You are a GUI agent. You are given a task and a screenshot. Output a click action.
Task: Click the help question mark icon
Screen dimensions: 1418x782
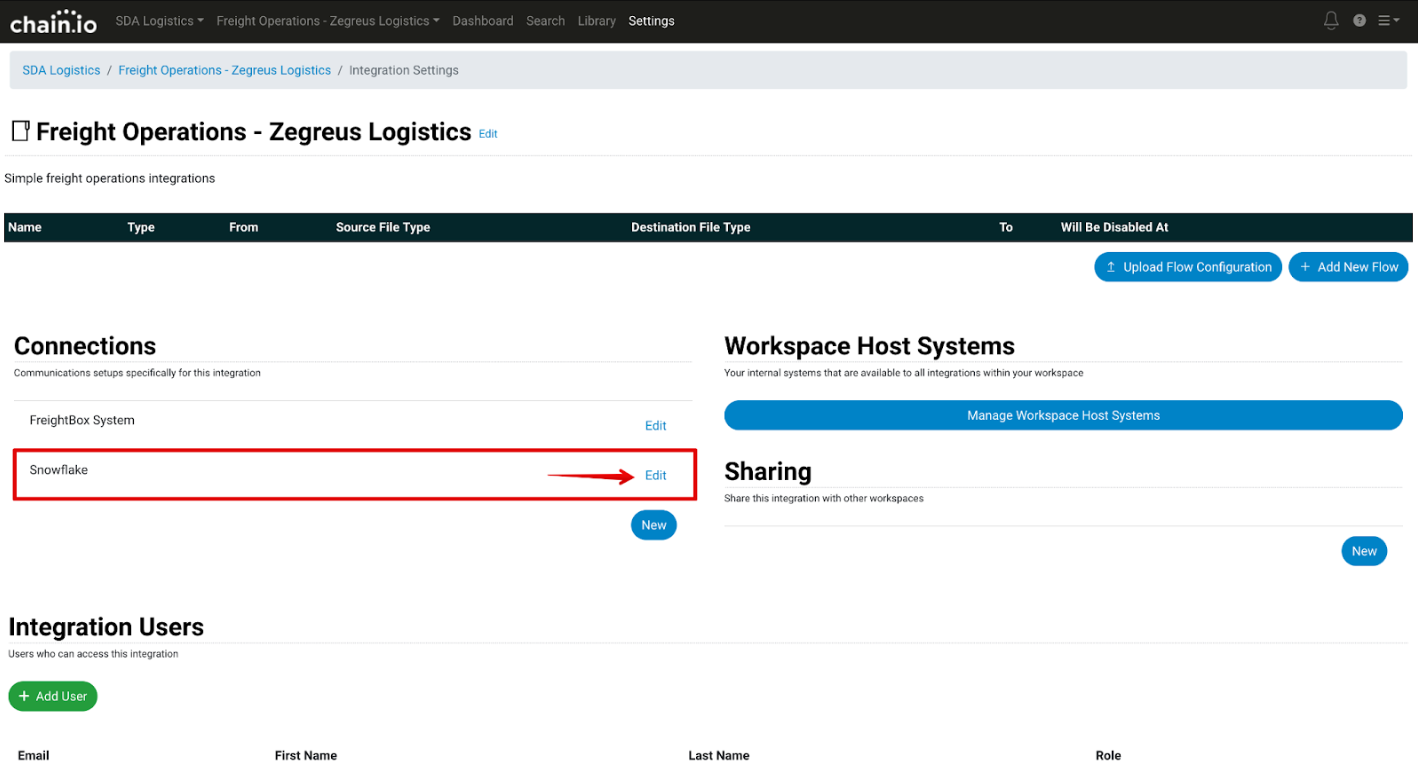(1359, 20)
